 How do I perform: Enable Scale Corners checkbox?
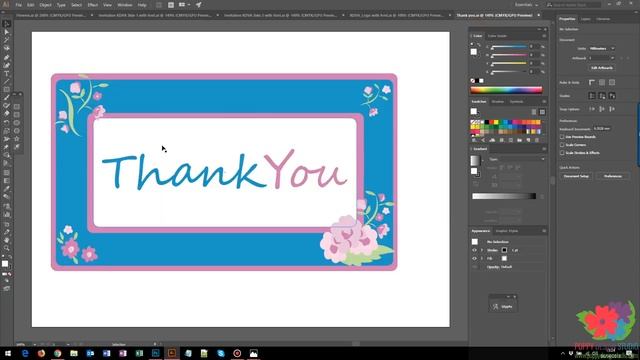(x=562, y=145)
